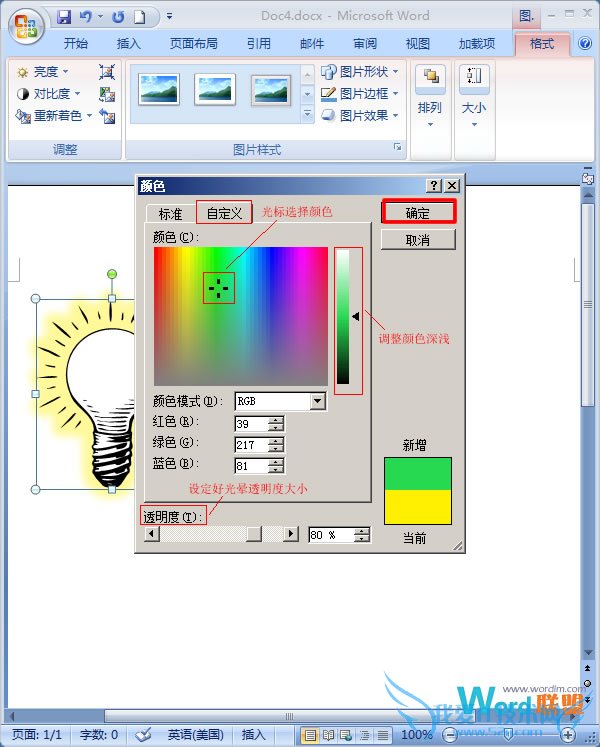Viewport: 600px width, 747px height.
Task: Expand the quick access toolbar customize arrow
Action: pos(169,17)
